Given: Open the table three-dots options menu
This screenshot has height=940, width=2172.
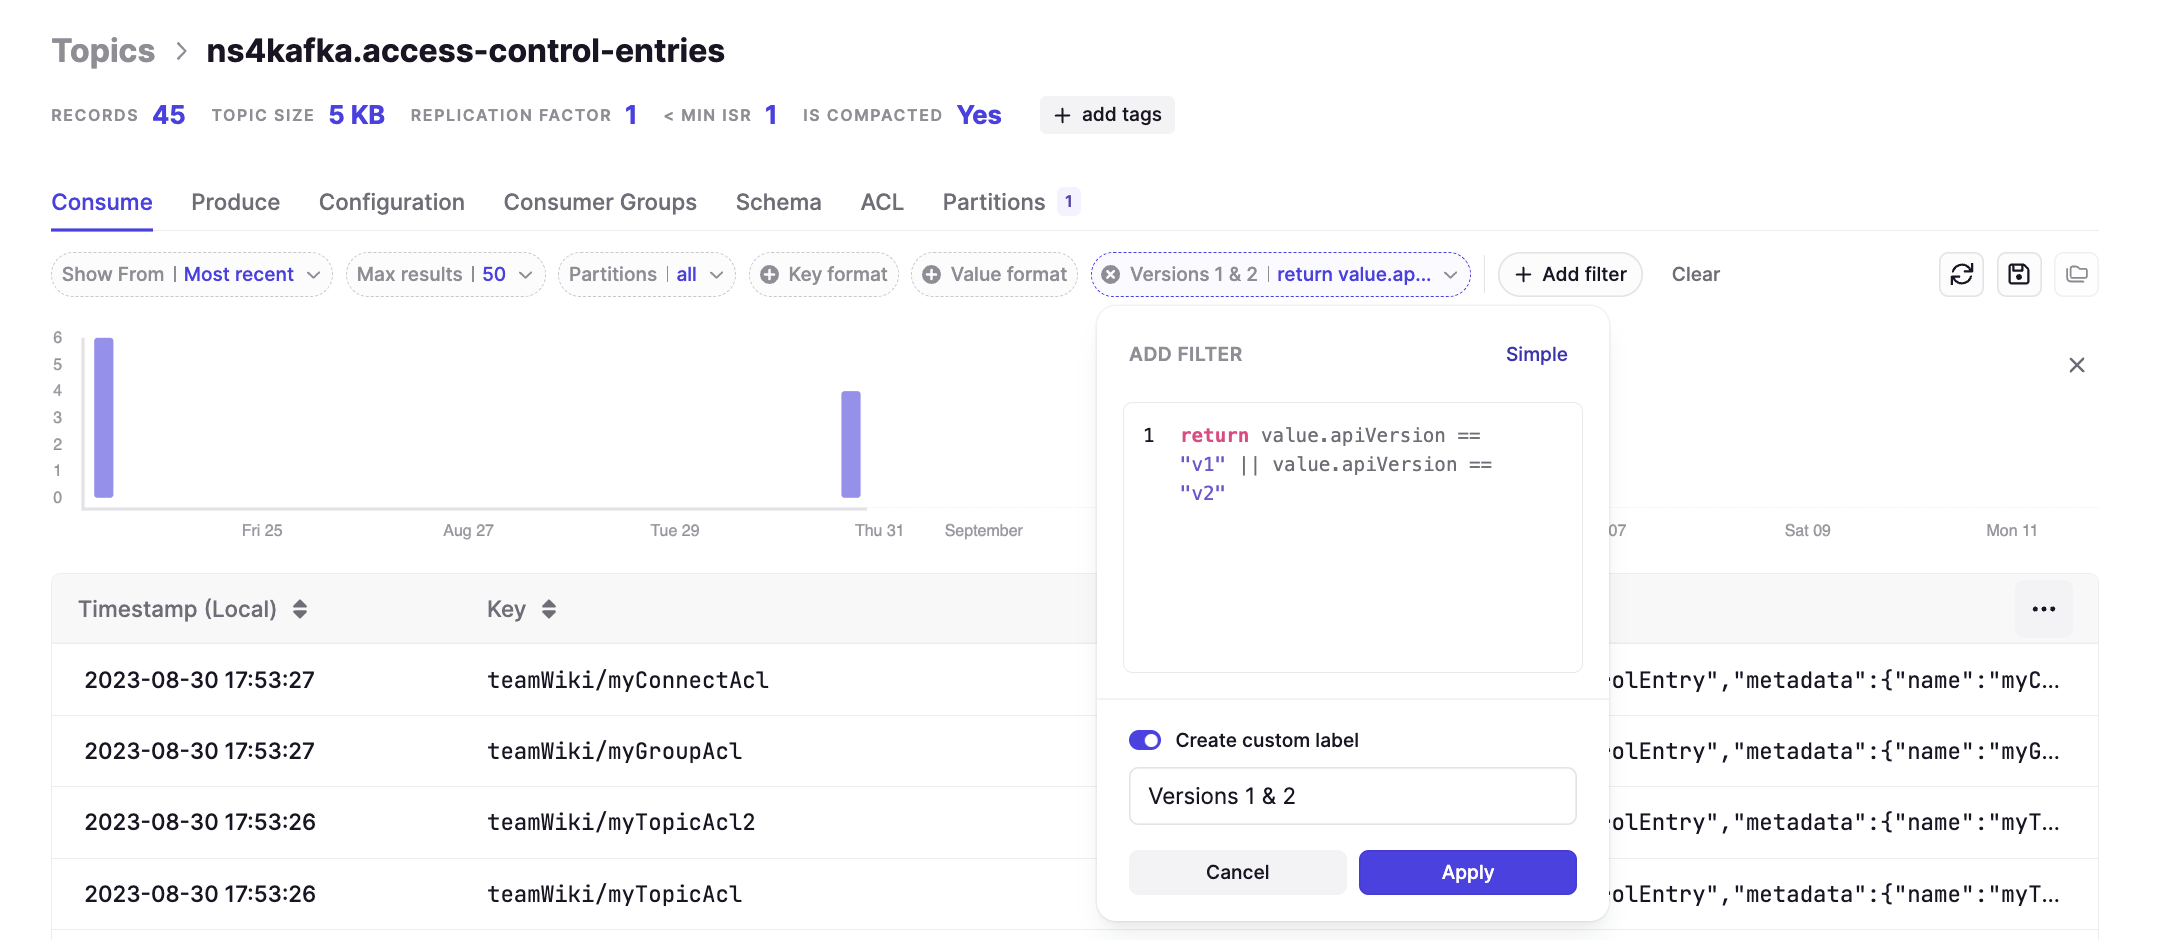Looking at the screenshot, I should [x=2044, y=609].
